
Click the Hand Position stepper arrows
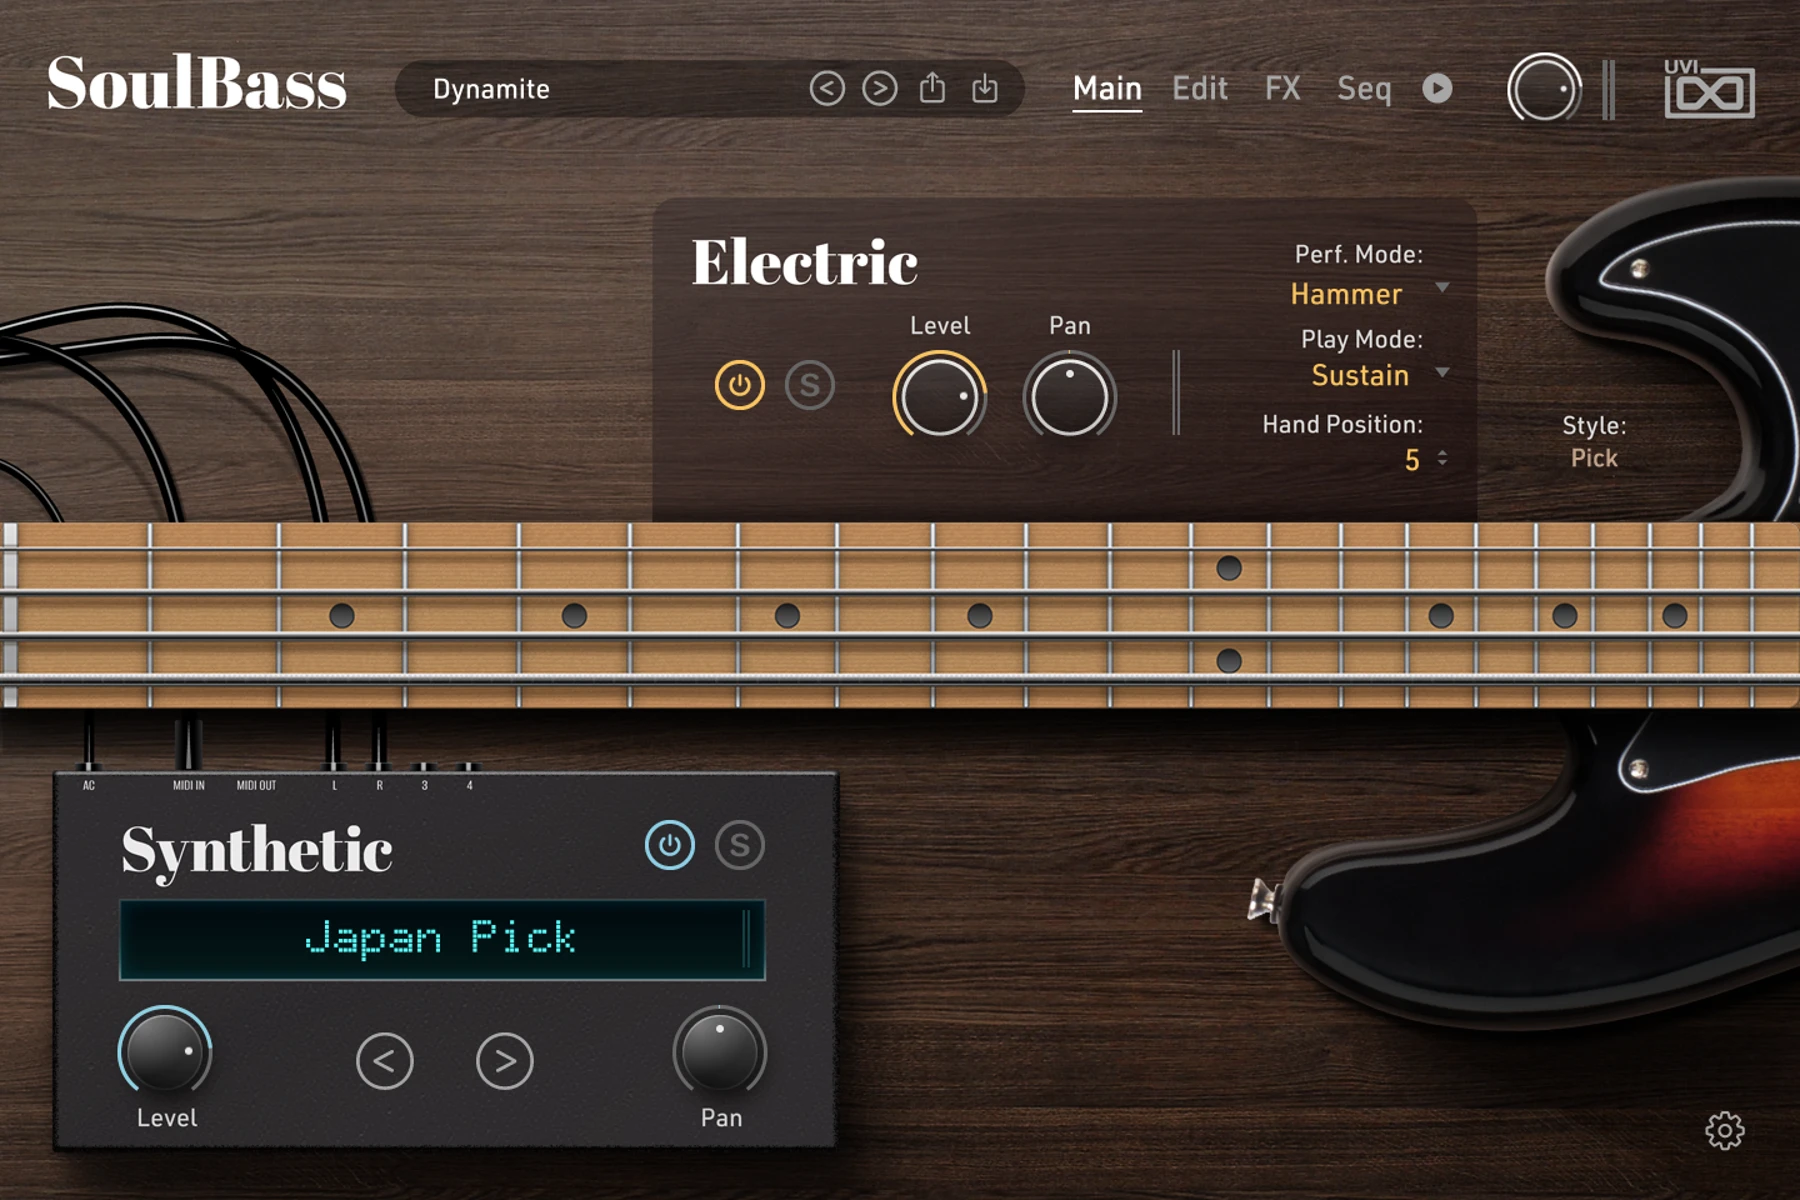point(1442,458)
